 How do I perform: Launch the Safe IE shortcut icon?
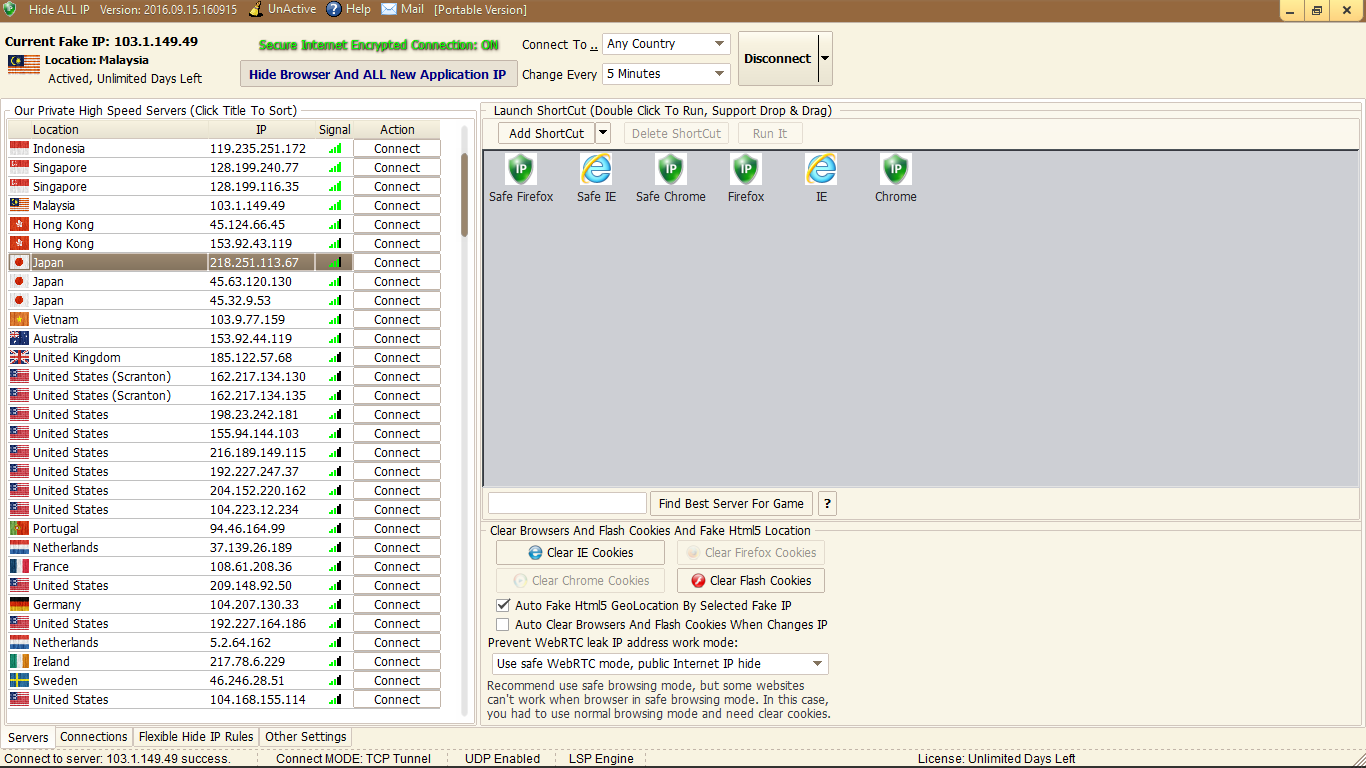pos(596,169)
